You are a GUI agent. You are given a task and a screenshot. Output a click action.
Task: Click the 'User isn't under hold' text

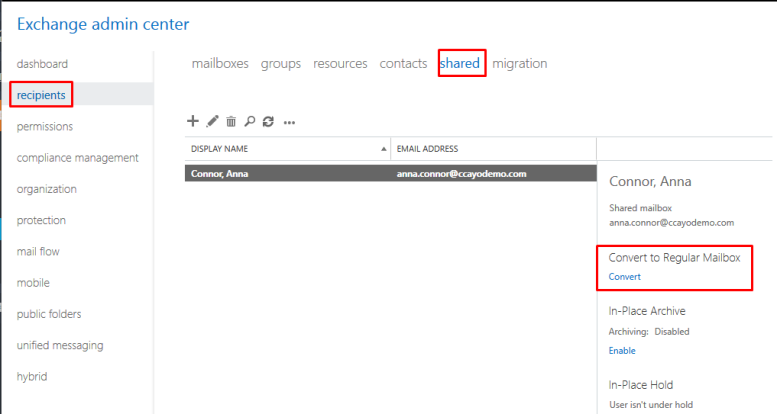[x=651, y=405]
